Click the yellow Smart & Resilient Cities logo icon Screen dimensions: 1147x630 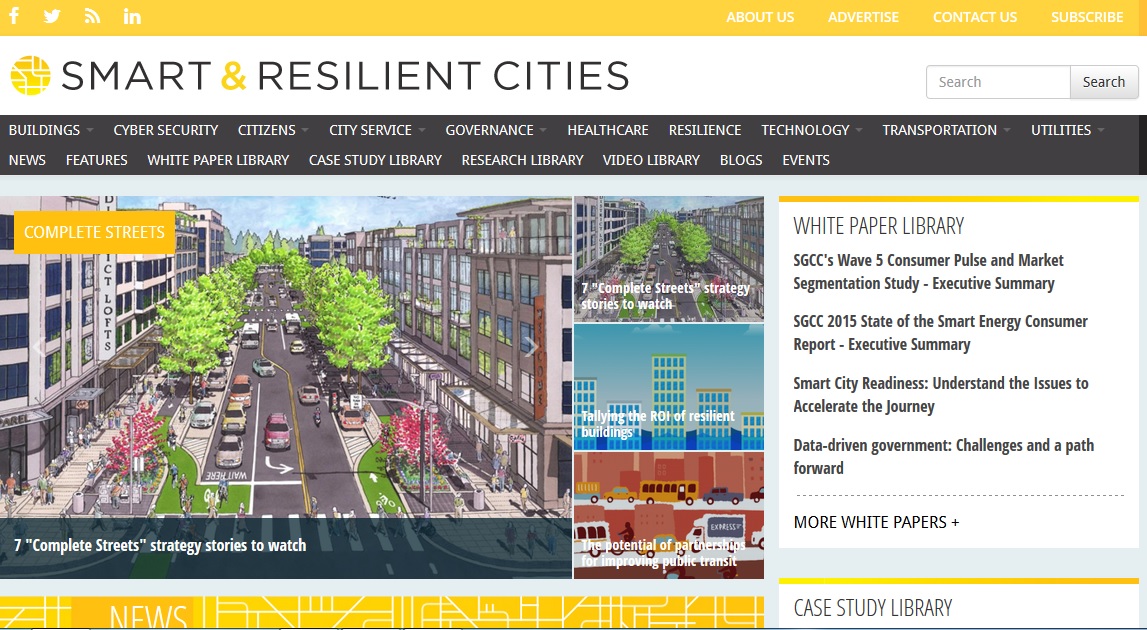(x=31, y=75)
